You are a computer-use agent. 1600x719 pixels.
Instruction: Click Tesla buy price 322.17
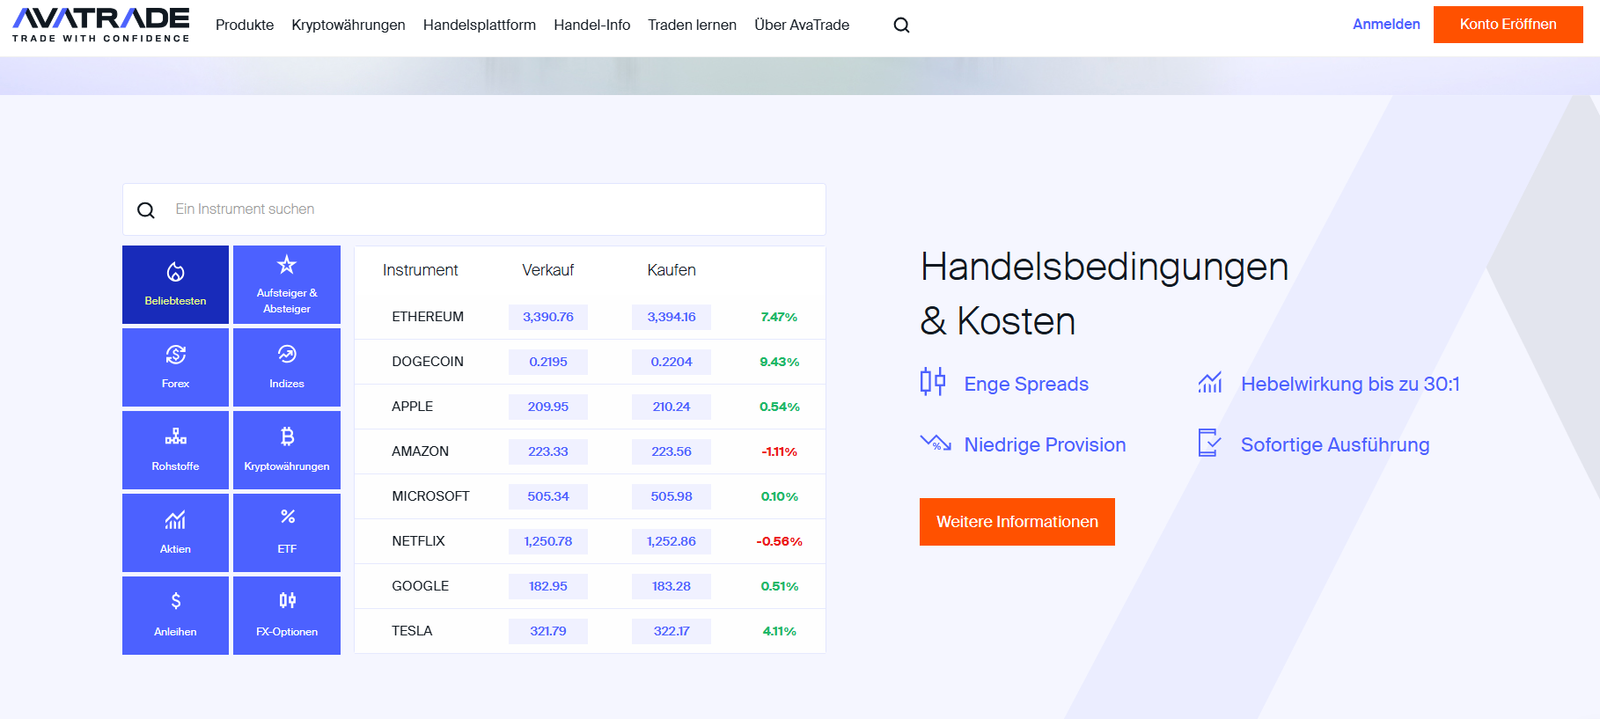pos(671,632)
